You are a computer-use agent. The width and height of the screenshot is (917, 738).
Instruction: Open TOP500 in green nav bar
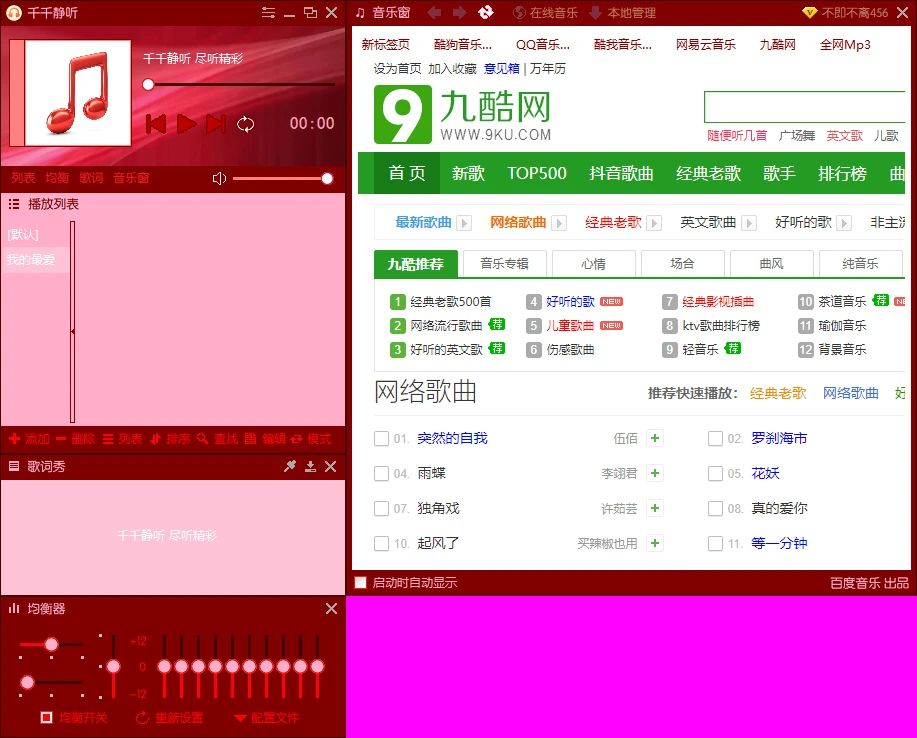click(x=537, y=173)
